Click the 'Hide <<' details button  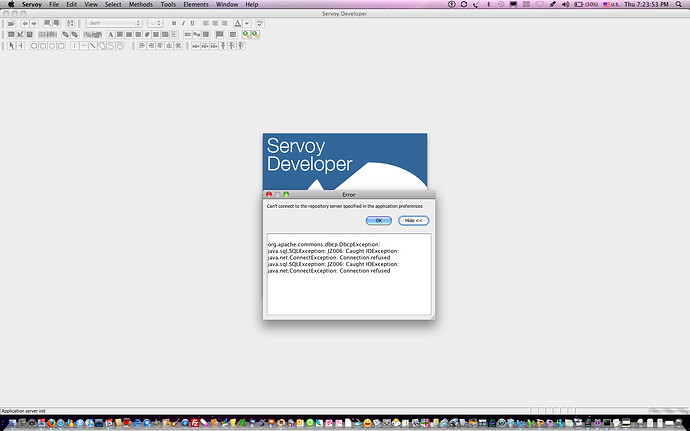tap(413, 221)
